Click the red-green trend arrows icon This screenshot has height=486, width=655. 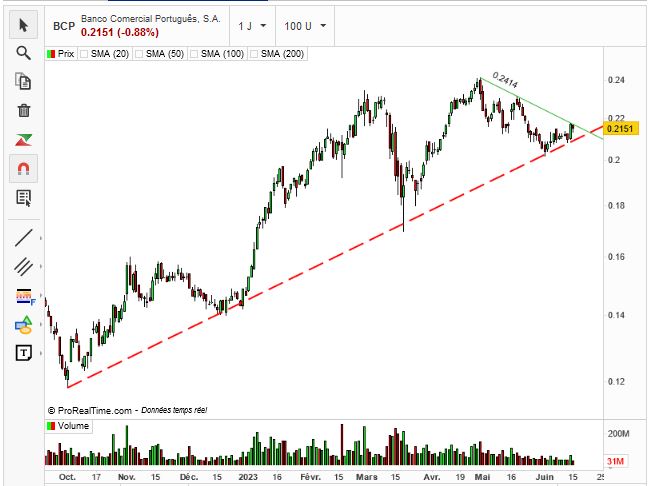(23, 140)
